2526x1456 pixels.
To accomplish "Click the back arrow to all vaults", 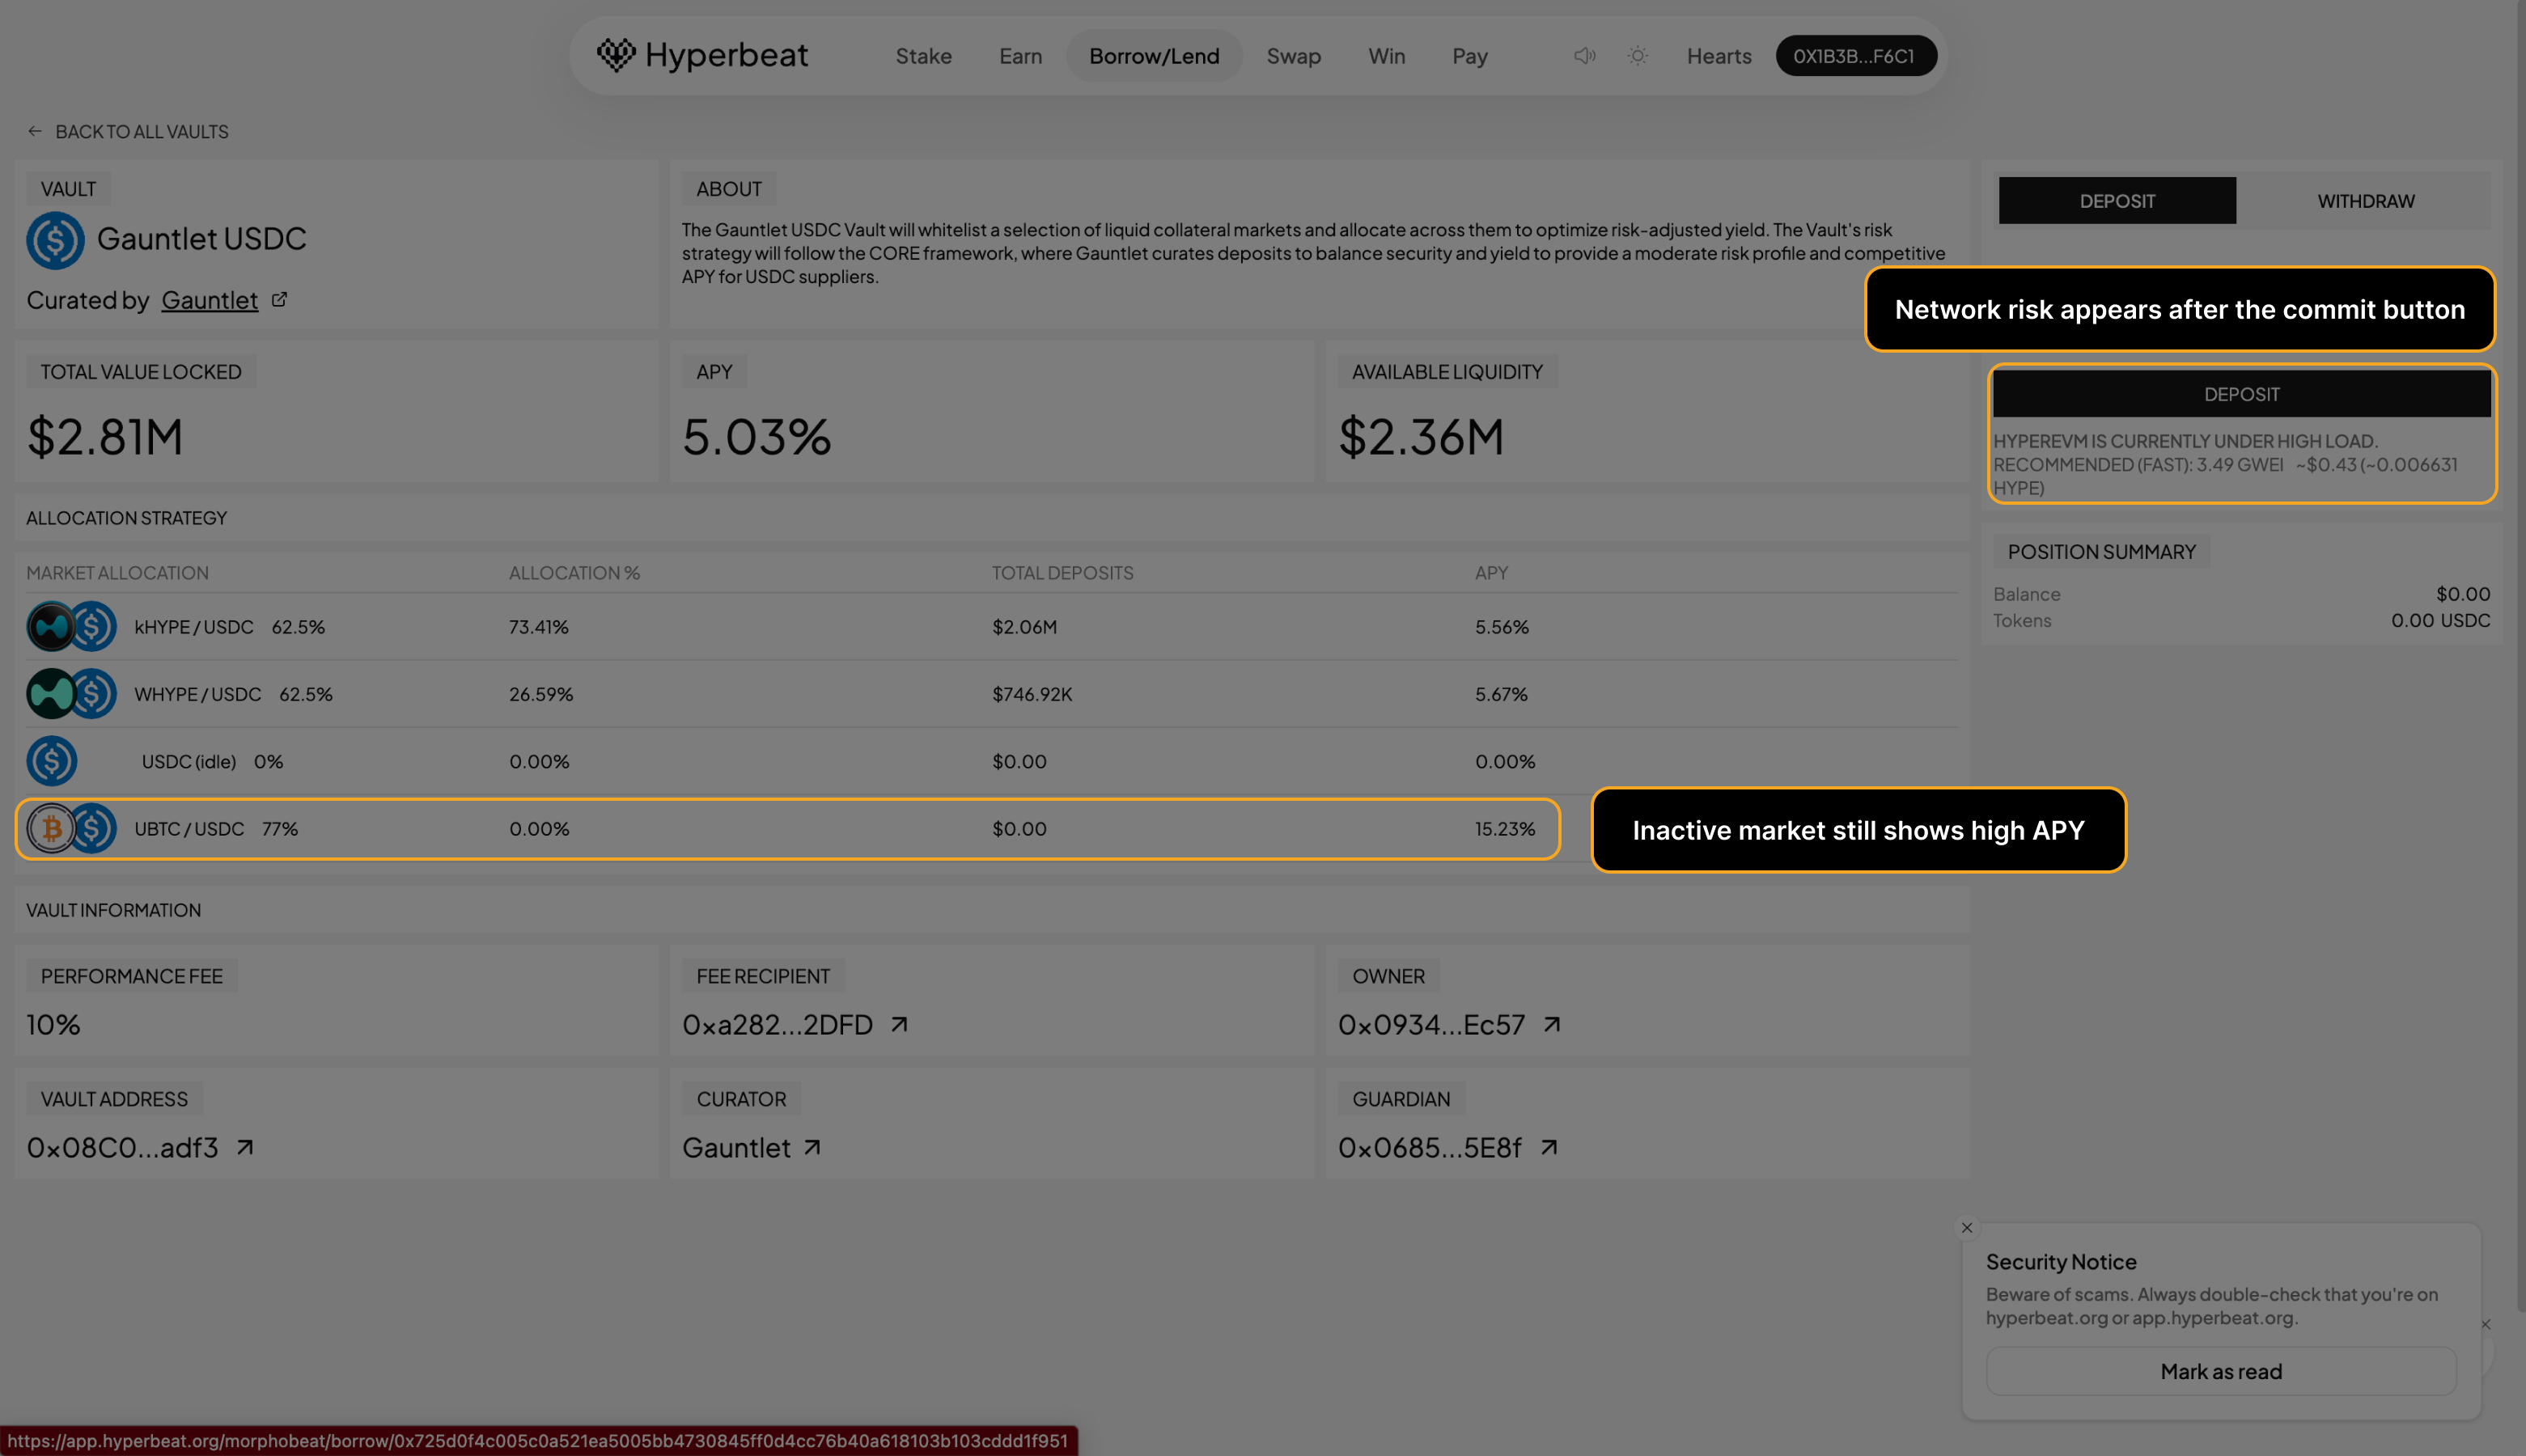I will pyautogui.click(x=35, y=131).
